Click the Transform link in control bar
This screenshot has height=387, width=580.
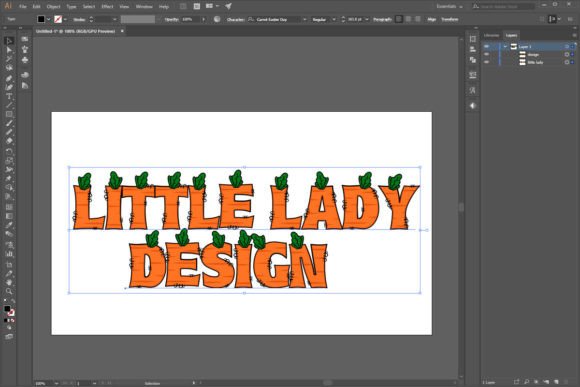click(x=449, y=19)
